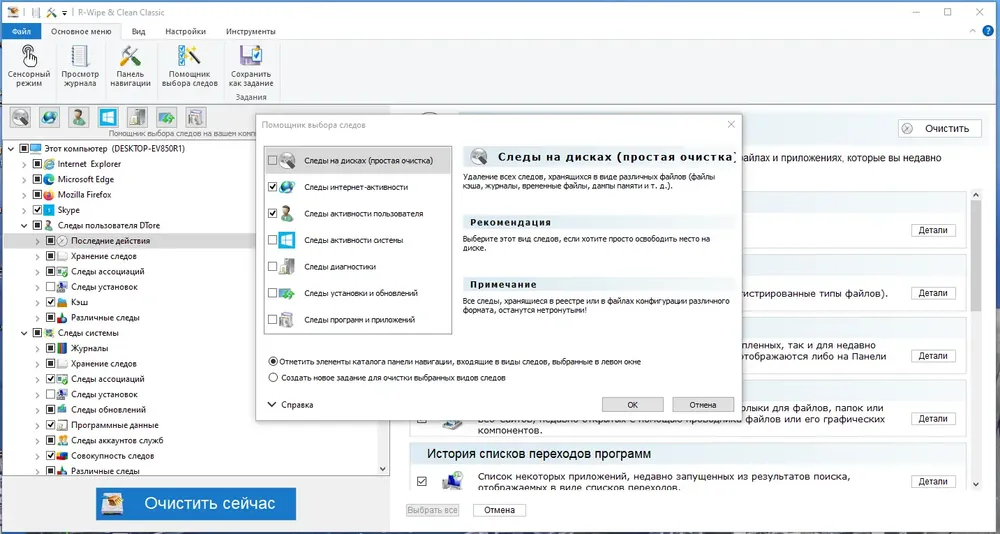Uncheck Следы интернет-активности checkbox in dialog

click(x=273, y=187)
